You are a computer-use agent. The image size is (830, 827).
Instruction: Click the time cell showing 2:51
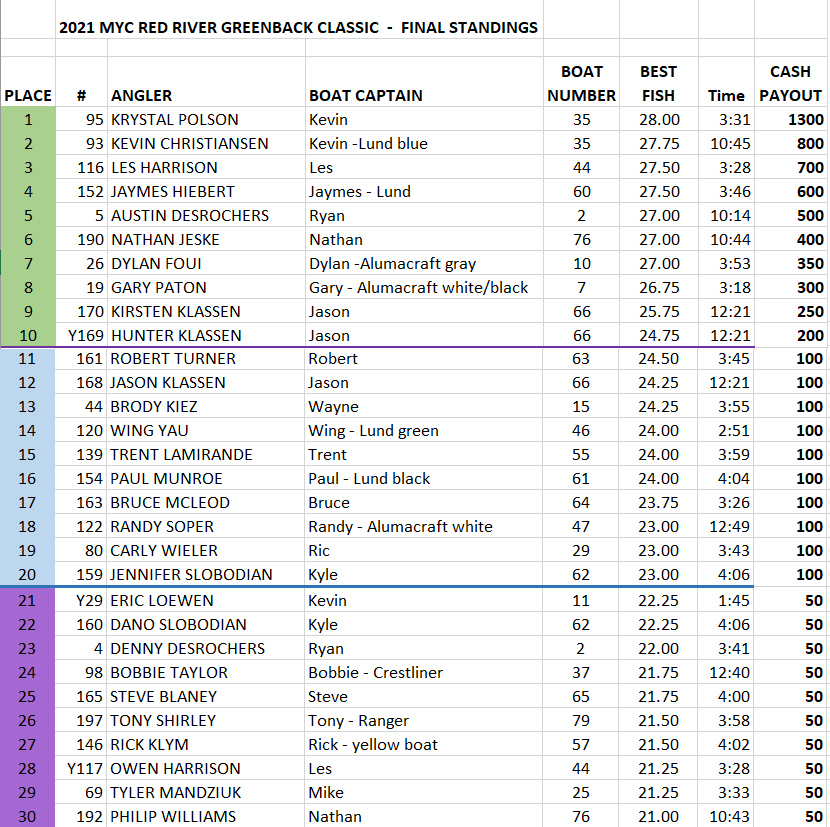[x=728, y=431]
